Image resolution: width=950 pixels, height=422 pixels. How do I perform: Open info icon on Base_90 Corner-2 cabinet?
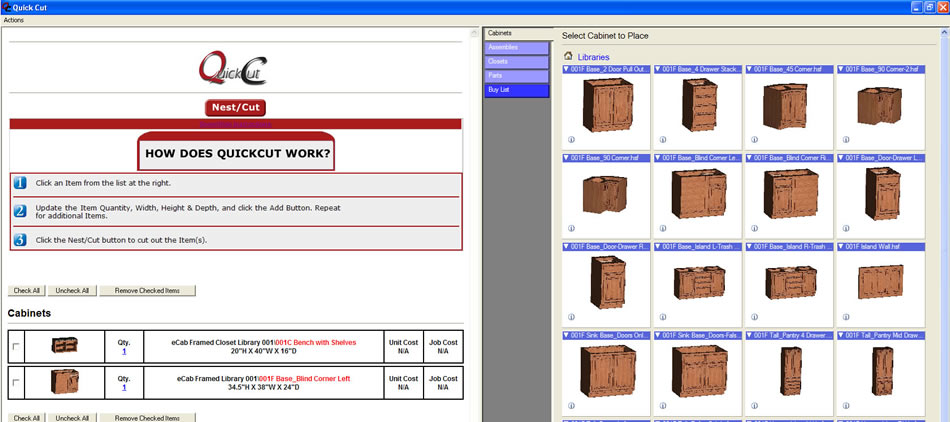tap(846, 139)
